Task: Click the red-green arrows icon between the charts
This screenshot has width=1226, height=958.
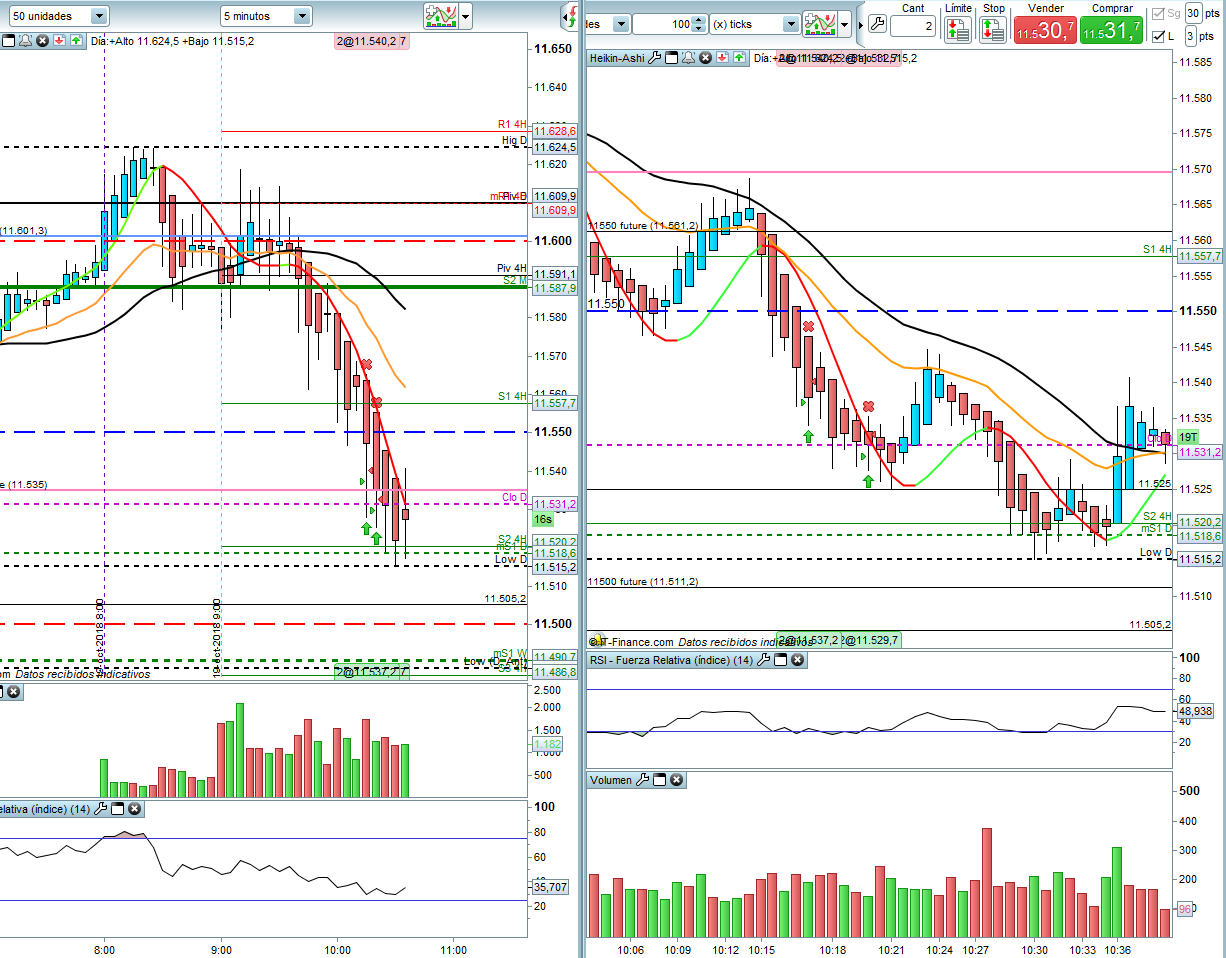Action: (x=571, y=16)
